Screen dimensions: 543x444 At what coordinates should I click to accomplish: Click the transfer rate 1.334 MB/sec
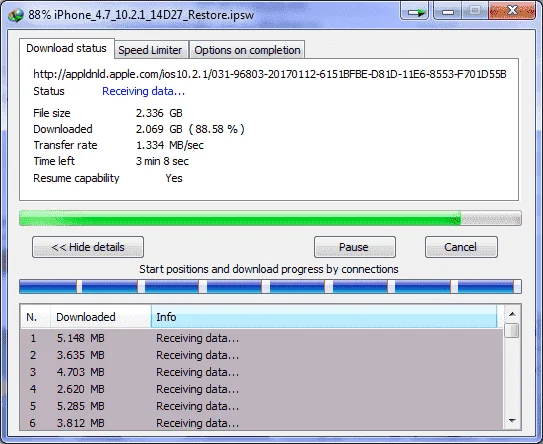point(170,145)
